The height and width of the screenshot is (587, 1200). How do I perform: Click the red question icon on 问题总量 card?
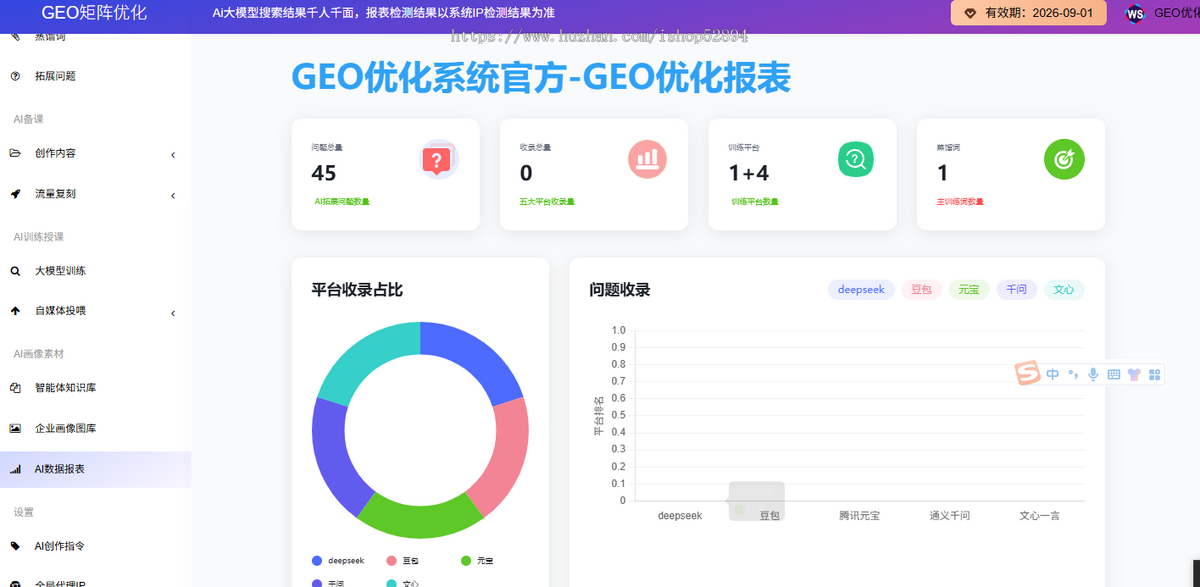(437, 159)
